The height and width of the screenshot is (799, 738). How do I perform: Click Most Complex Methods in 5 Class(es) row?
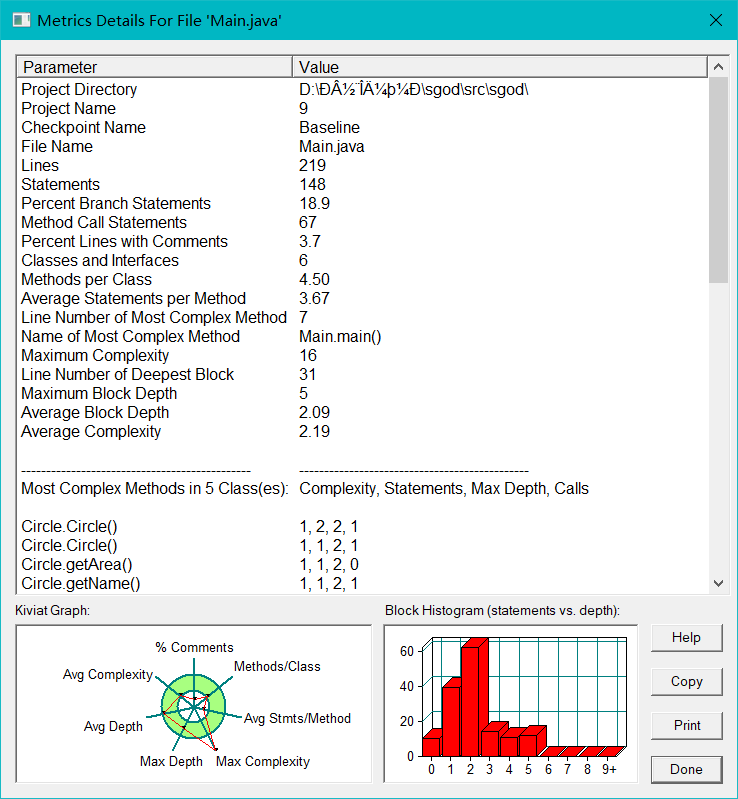tap(362, 488)
